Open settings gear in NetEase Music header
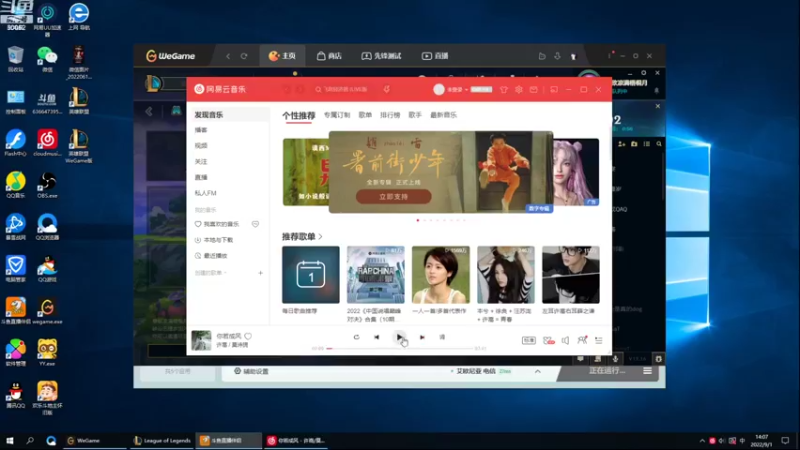This screenshot has width=800, height=450. 519,89
